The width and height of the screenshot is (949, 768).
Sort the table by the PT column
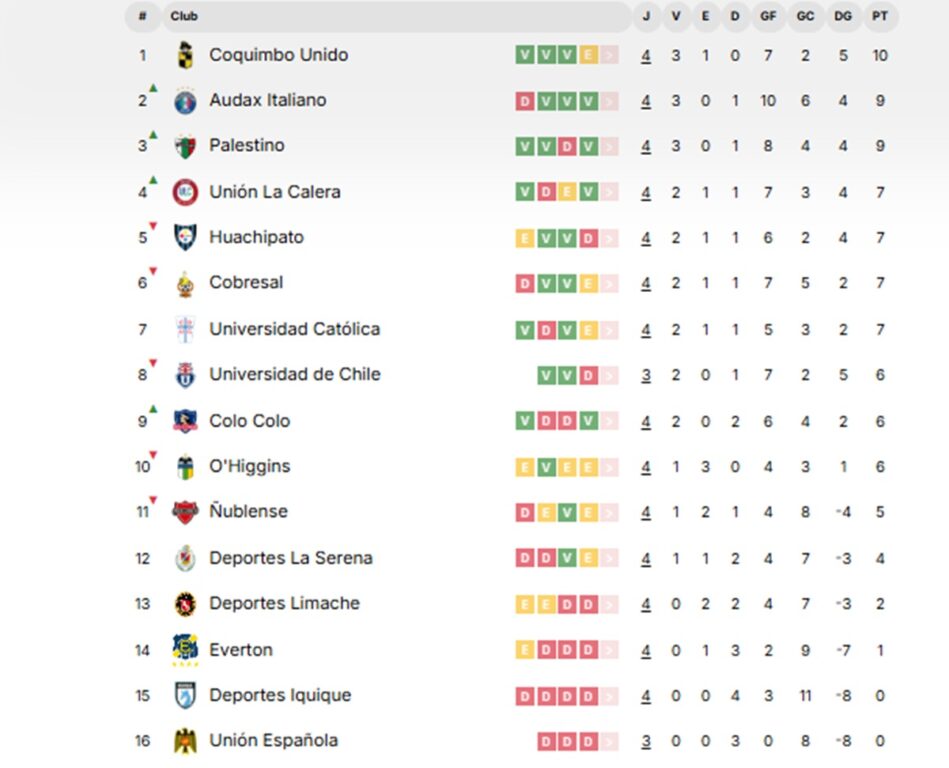click(880, 16)
